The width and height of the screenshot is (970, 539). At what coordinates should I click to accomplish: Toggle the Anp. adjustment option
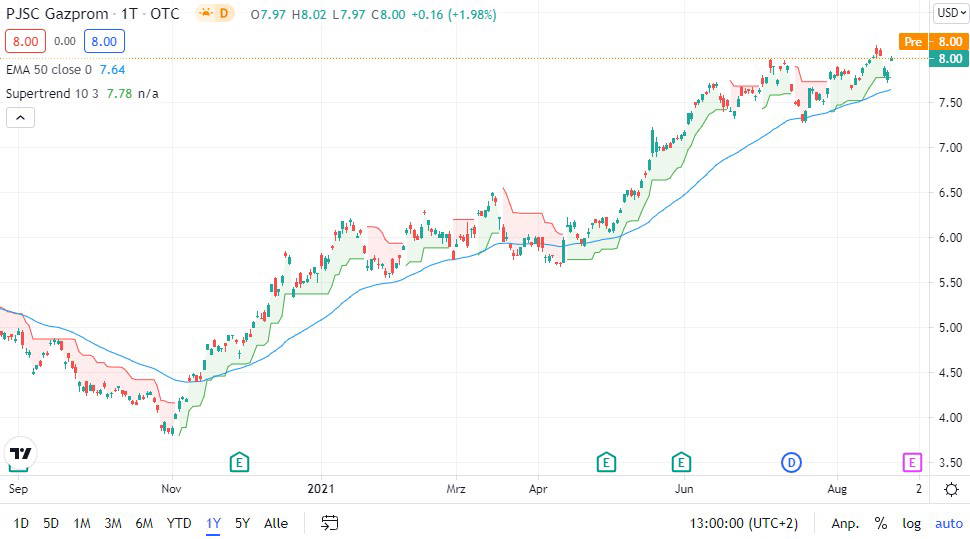845,524
